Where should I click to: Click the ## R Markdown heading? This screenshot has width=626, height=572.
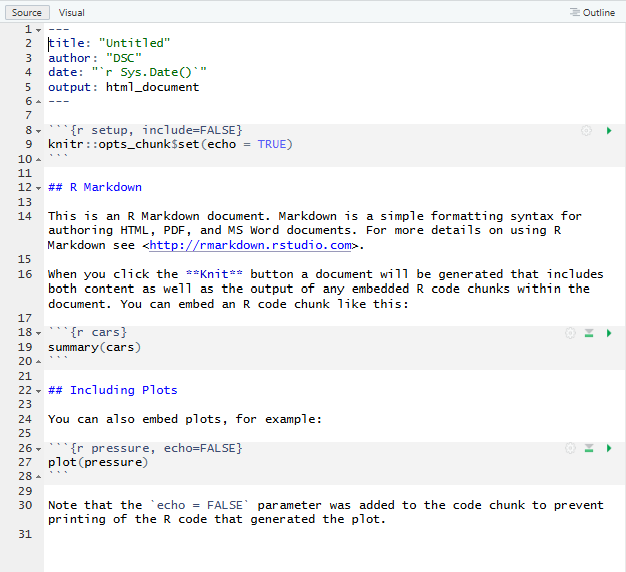coord(95,187)
